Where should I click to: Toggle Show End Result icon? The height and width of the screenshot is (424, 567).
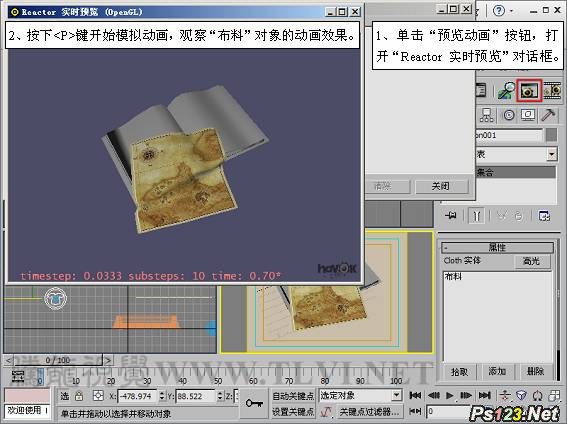pyautogui.click(x=477, y=216)
